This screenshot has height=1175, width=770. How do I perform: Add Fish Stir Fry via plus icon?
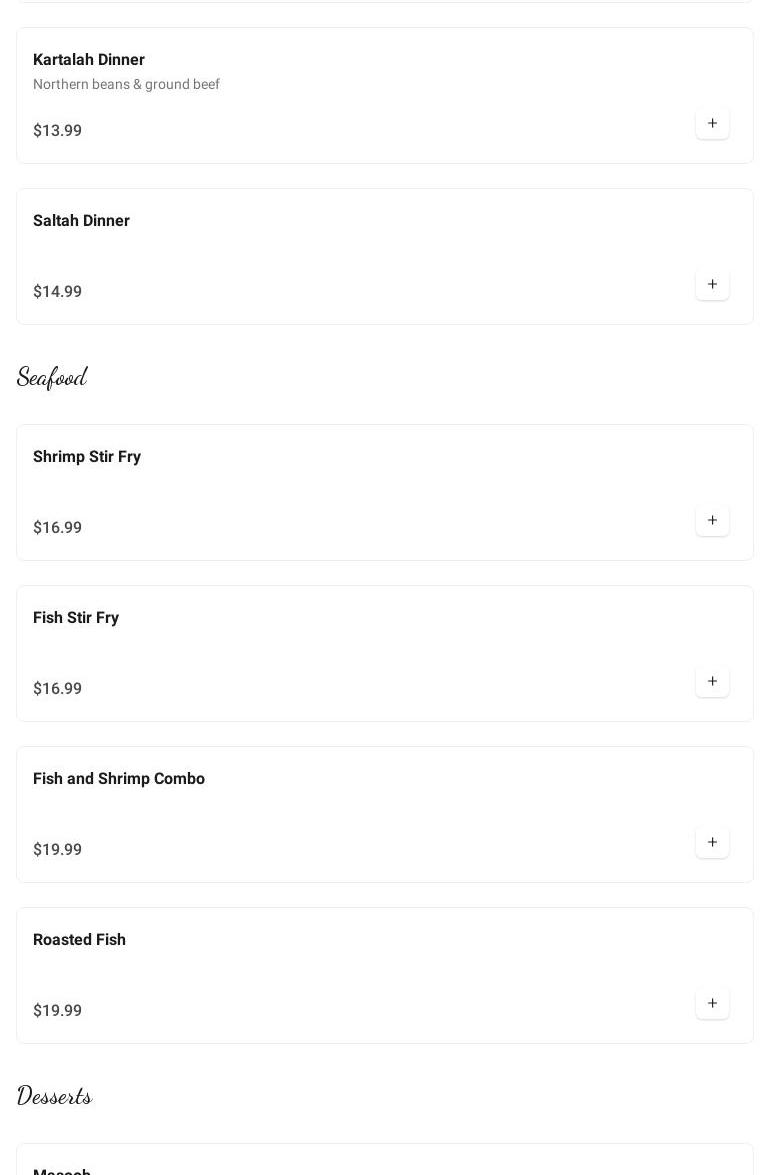pos(712,682)
